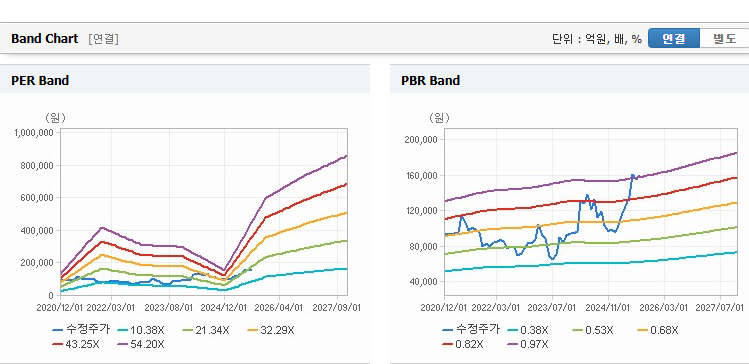The width and height of the screenshot is (749, 364).
Task: Click the 2023/08/01 date label
Action: (168, 307)
